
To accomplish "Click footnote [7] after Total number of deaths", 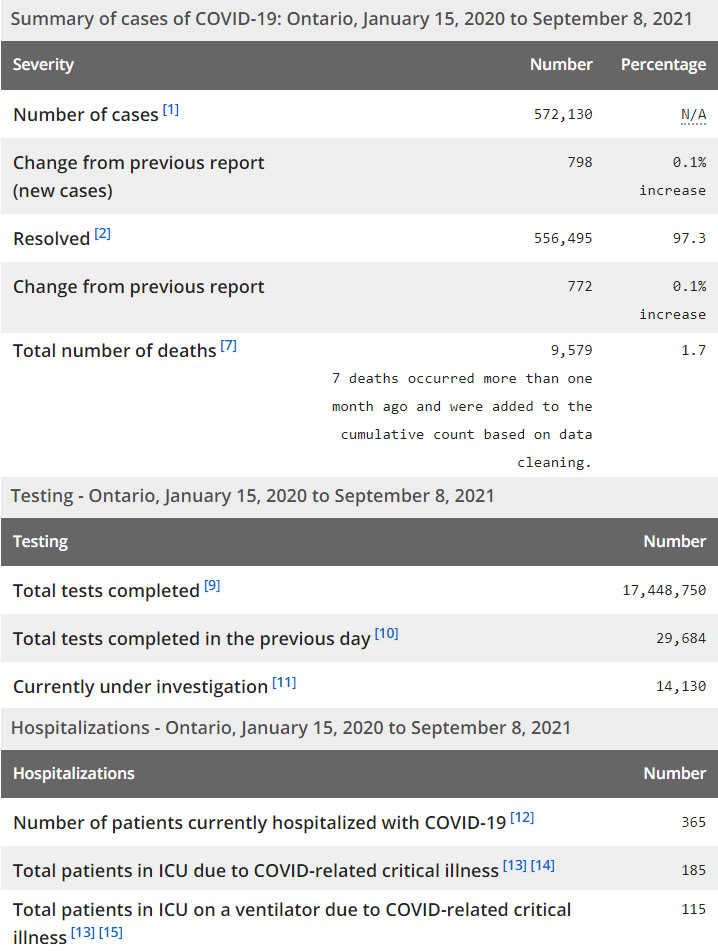I will (228, 346).
